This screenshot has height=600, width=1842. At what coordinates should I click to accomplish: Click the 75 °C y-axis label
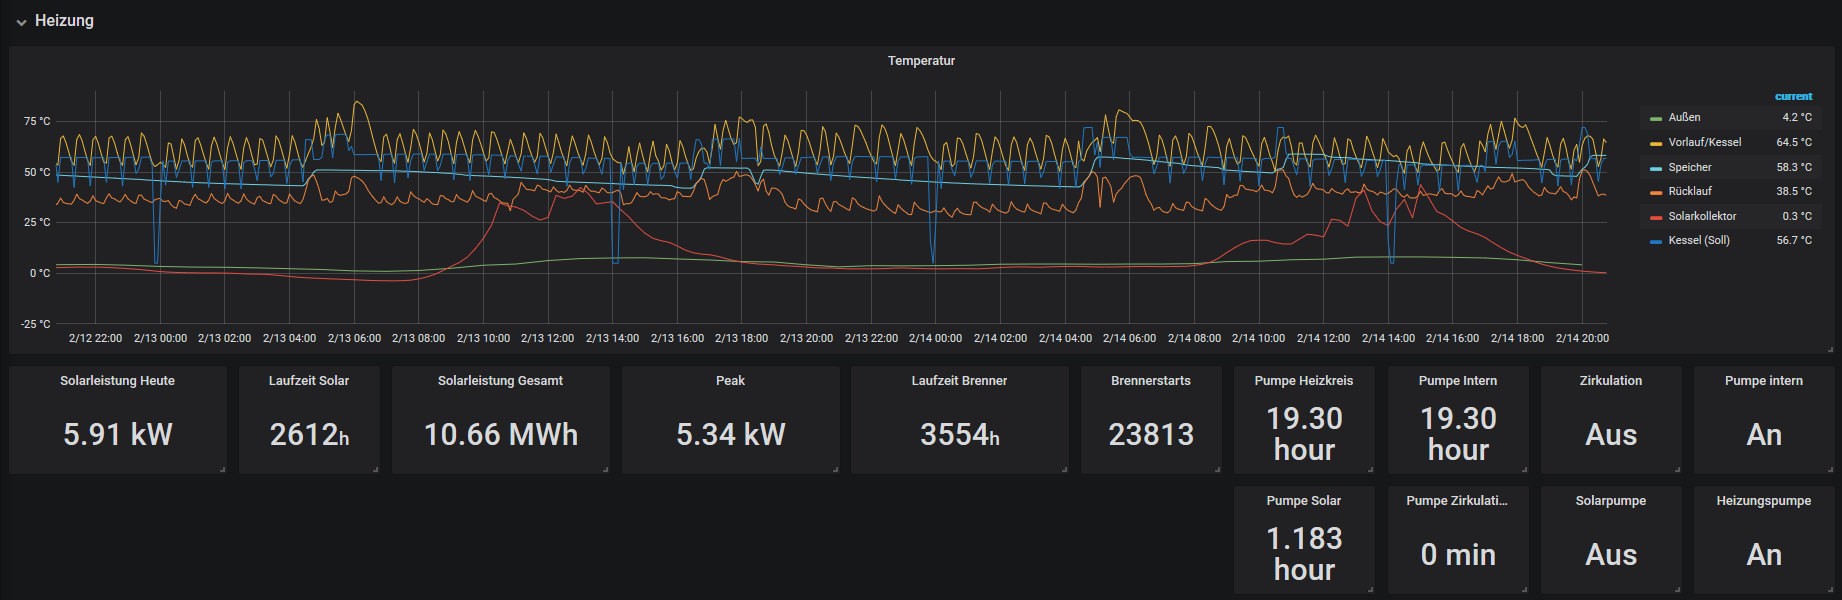click(37, 121)
